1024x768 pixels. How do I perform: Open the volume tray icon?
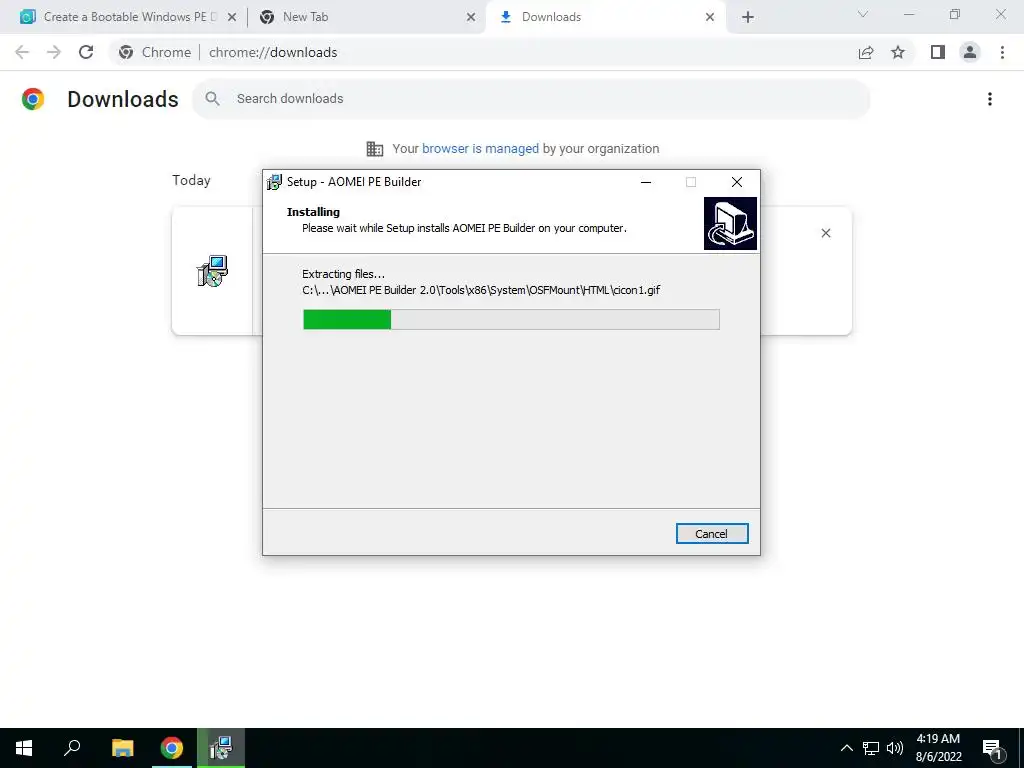pyautogui.click(x=895, y=748)
